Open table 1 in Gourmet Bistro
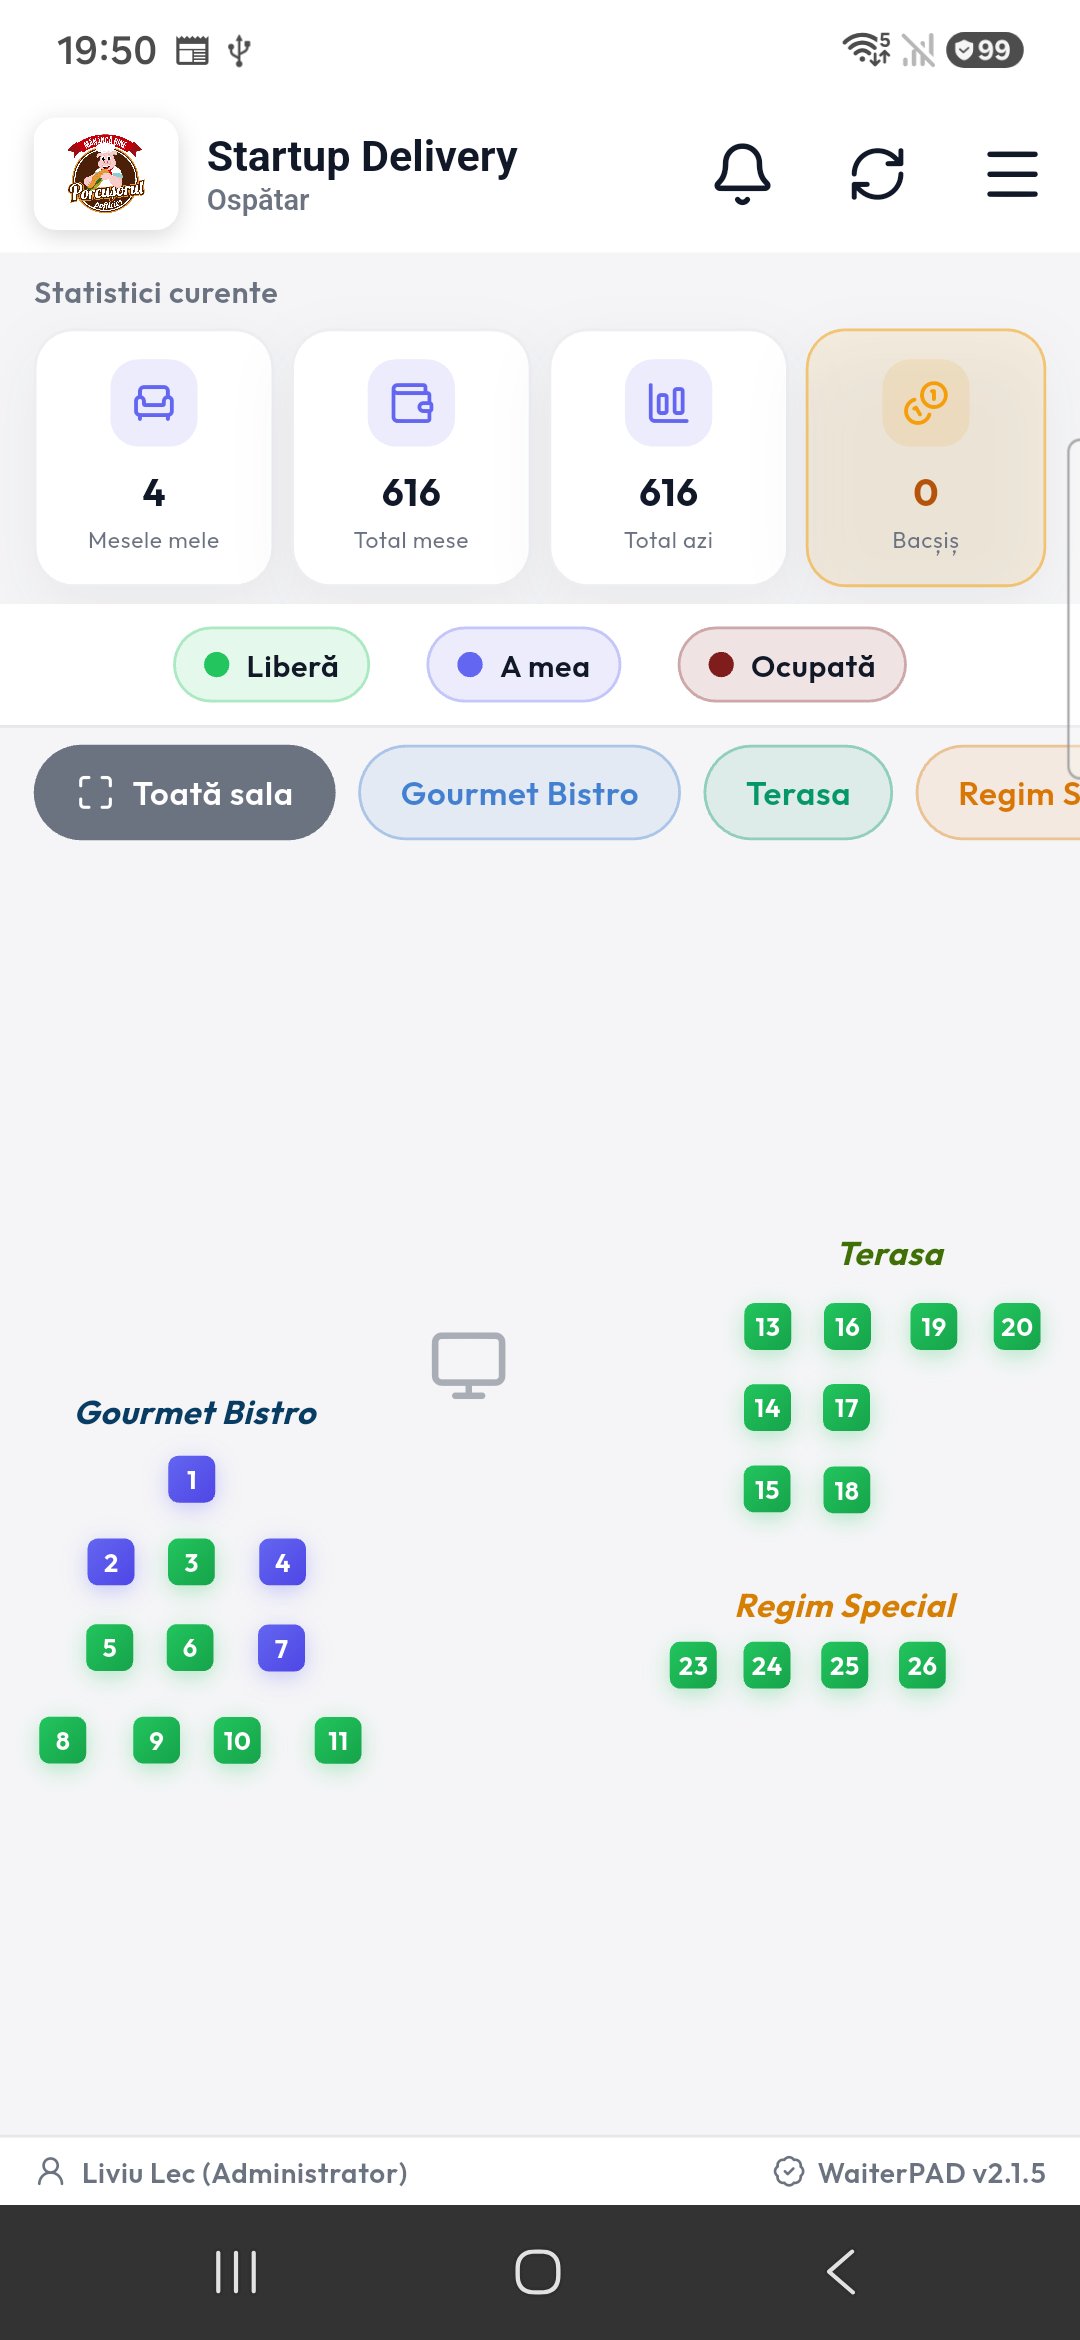 192,1479
